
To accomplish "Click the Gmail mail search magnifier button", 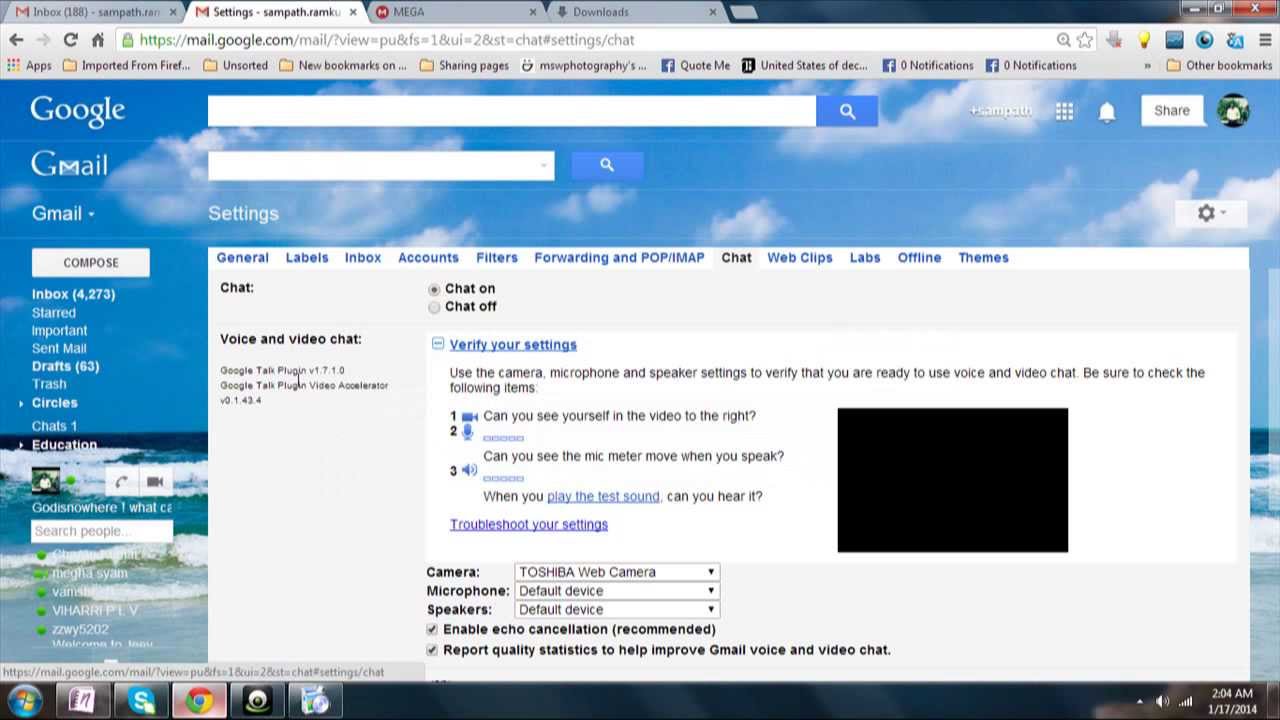I will (x=607, y=165).
